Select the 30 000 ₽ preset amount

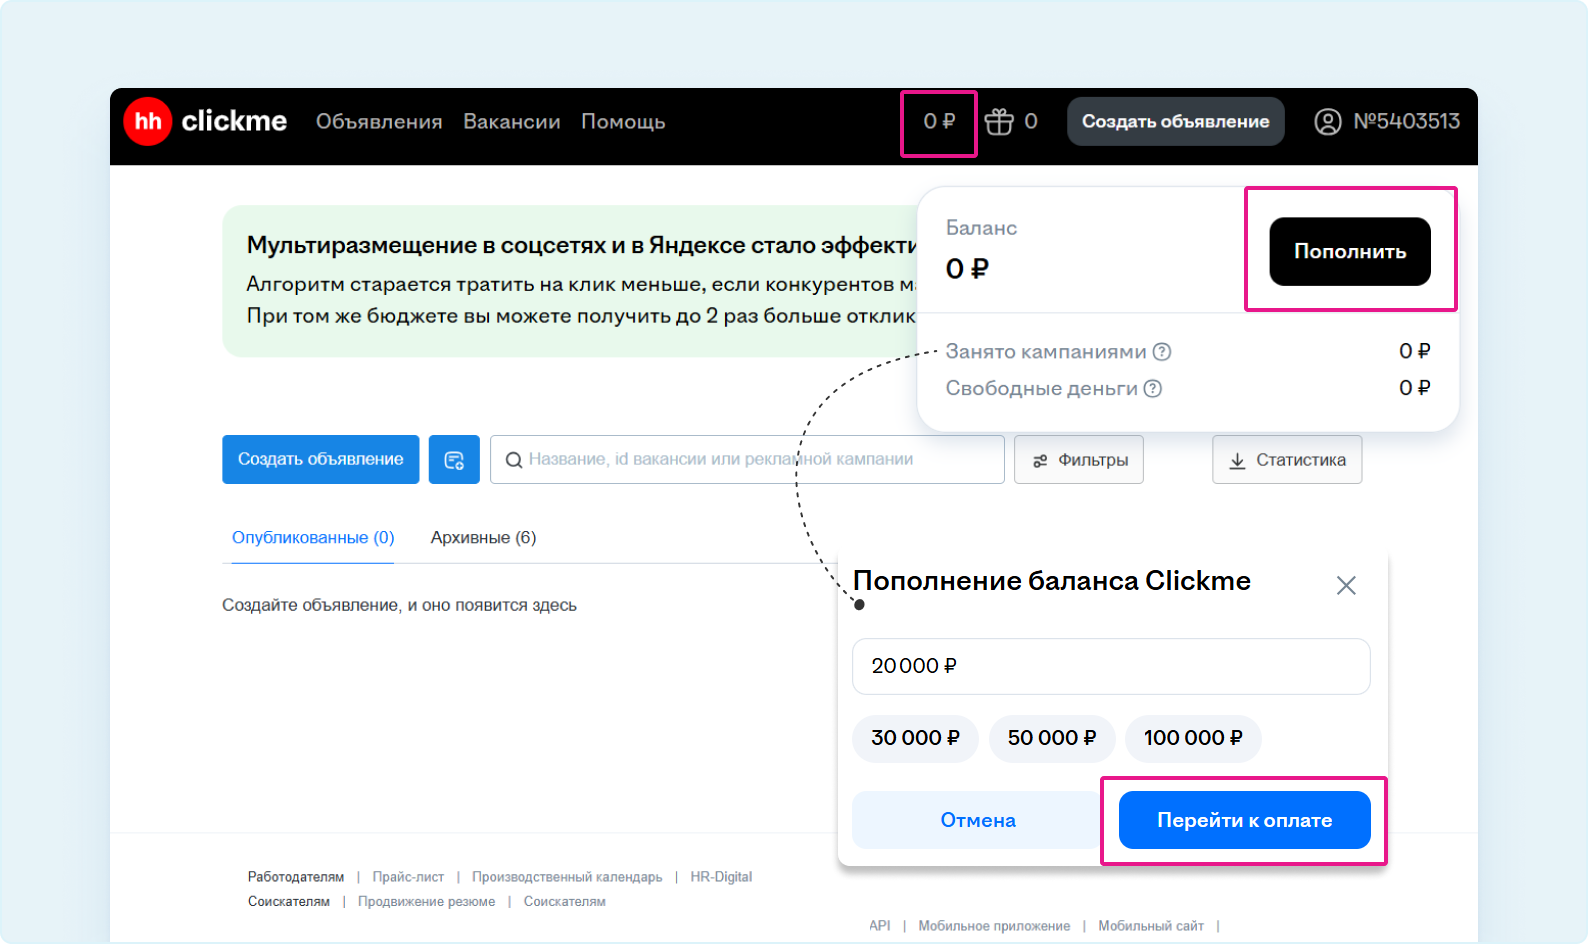pos(915,738)
